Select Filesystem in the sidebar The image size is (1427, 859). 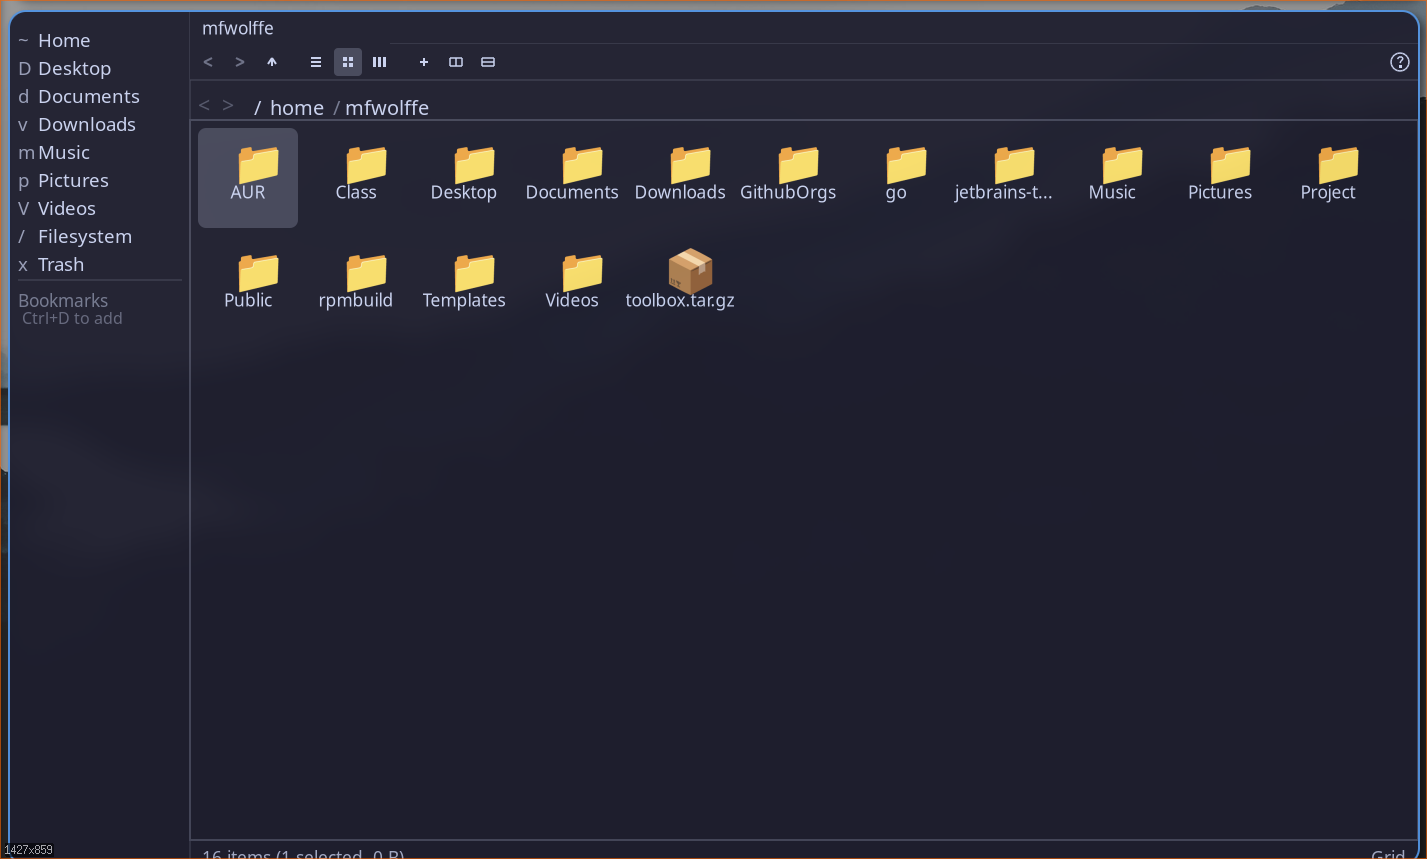(x=84, y=237)
